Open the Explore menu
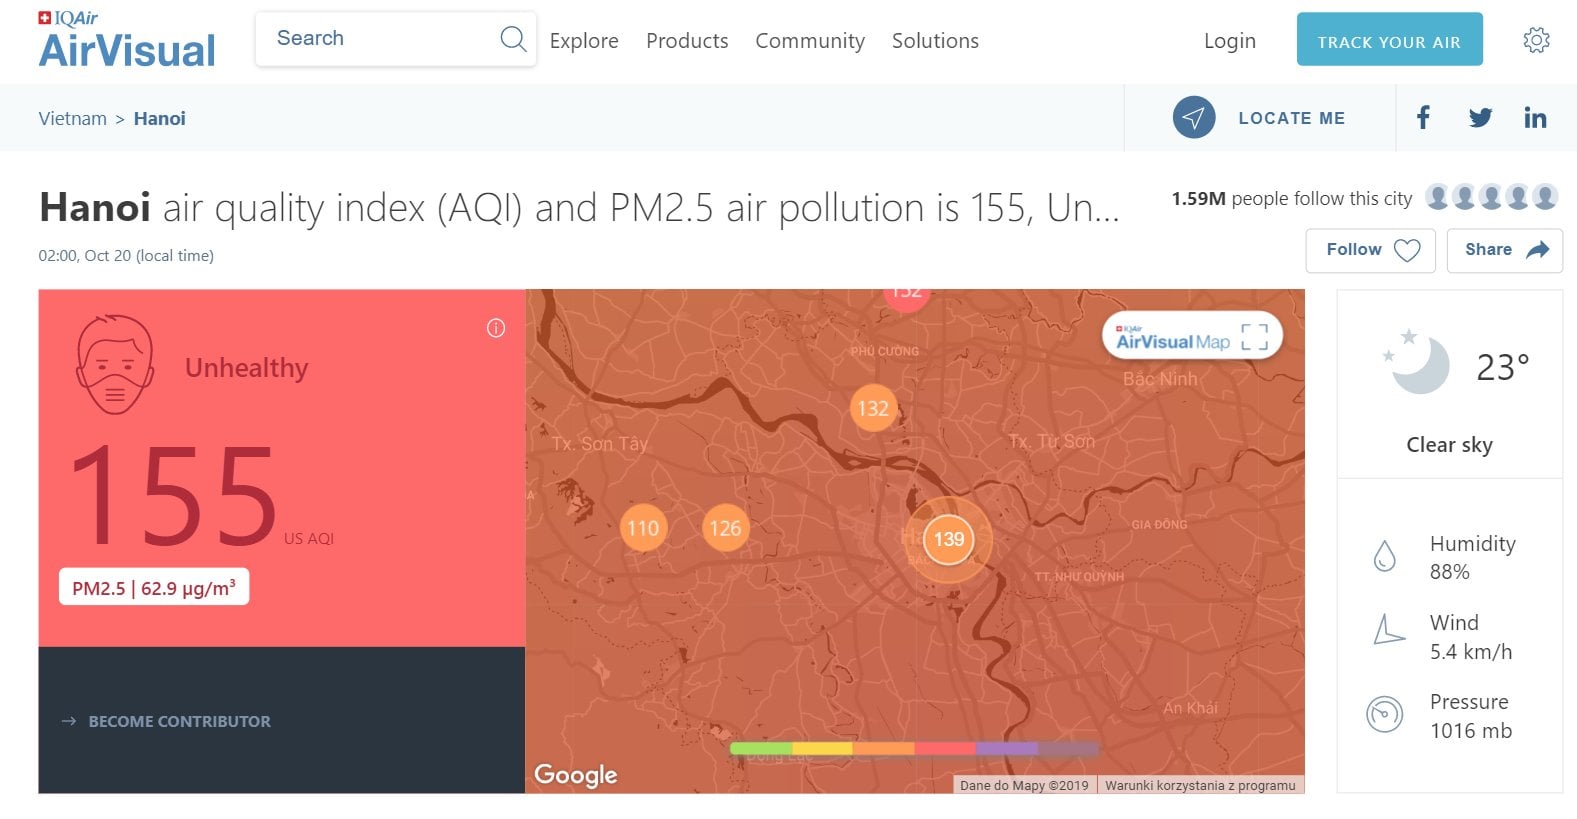Screen dimensions: 1577x819 coord(584,41)
